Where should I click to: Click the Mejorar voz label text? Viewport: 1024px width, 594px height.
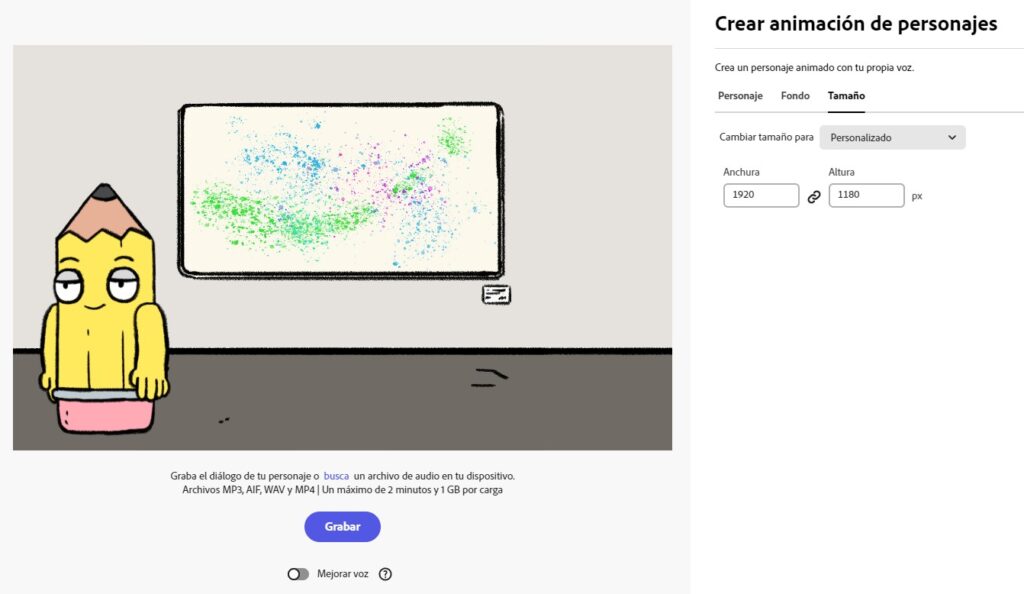343,574
